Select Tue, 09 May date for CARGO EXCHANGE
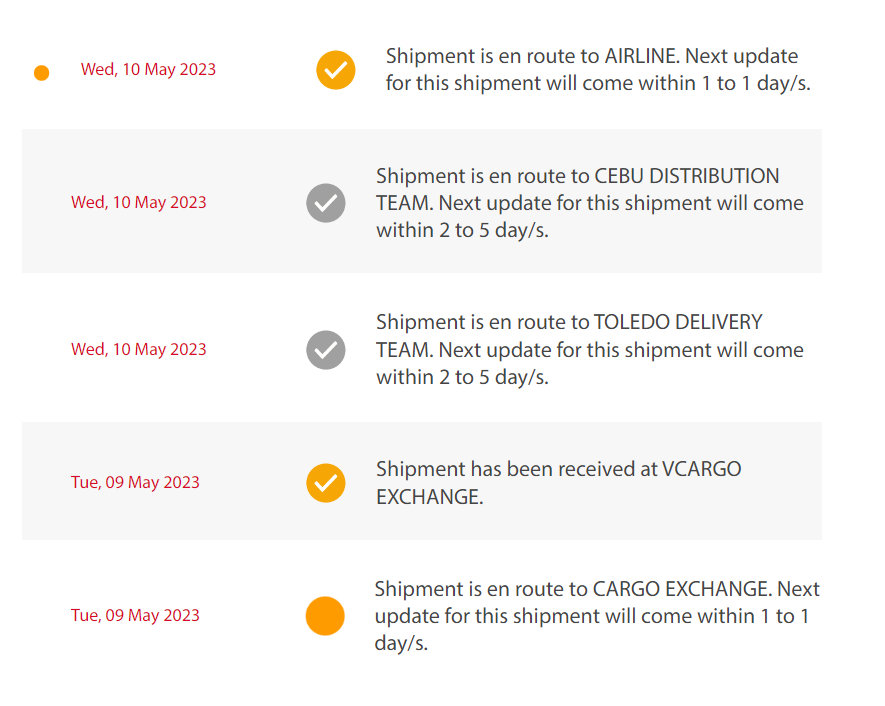 [135, 615]
